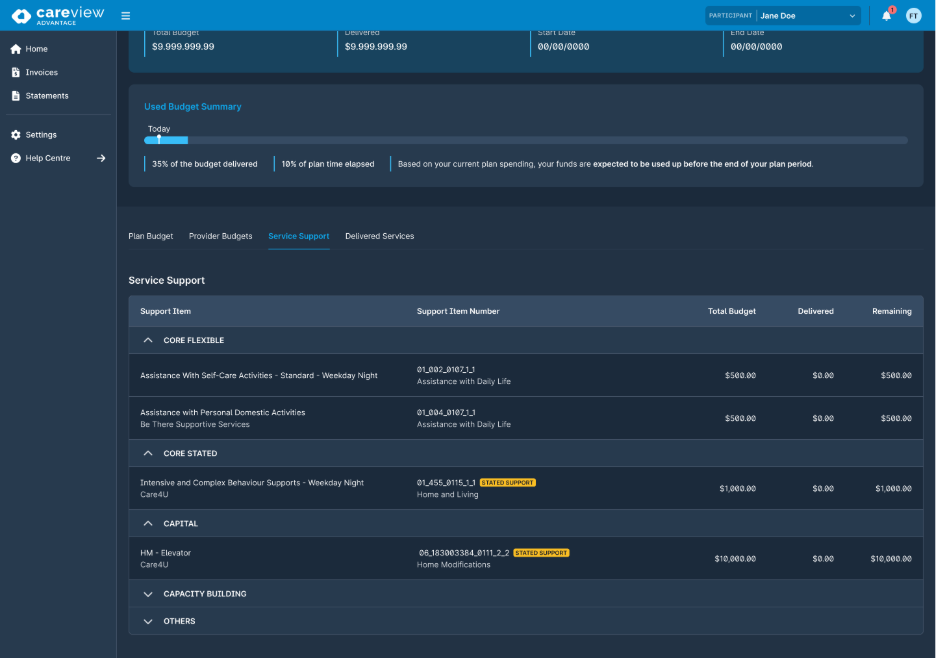The height and width of the screenshot is (658, 936).
Task: Expand the Capacity Building section
Action: 148,594
